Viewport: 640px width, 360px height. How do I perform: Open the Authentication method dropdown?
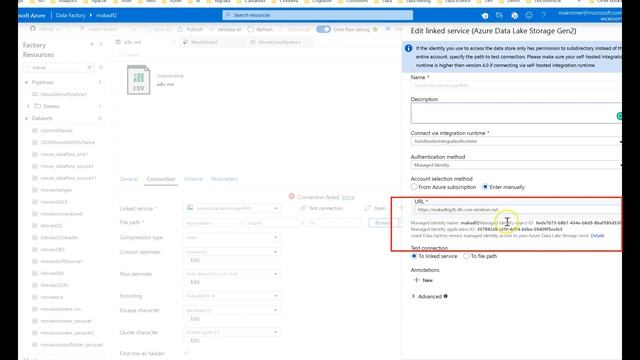click(516, 165)
